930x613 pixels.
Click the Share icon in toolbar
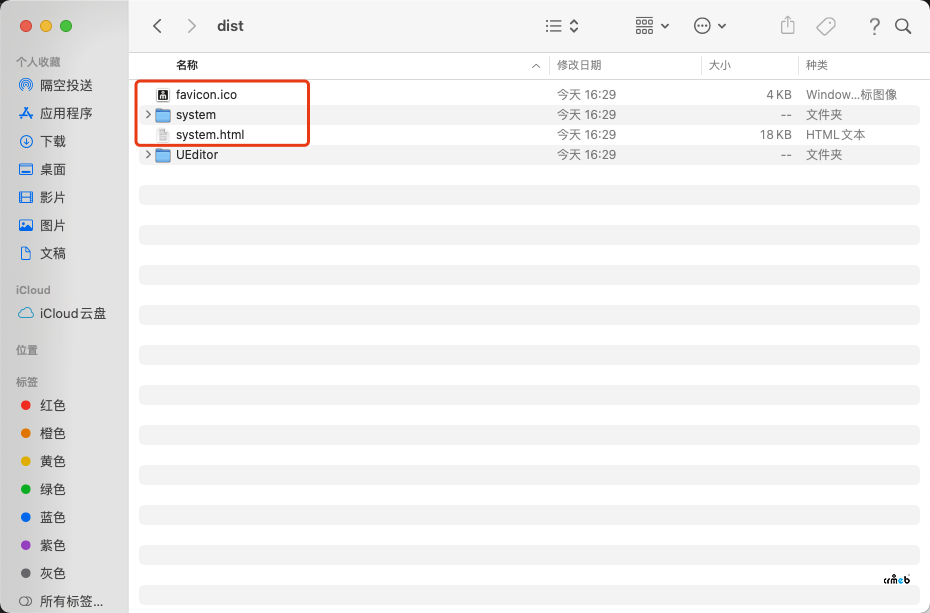tap(788, 26)
